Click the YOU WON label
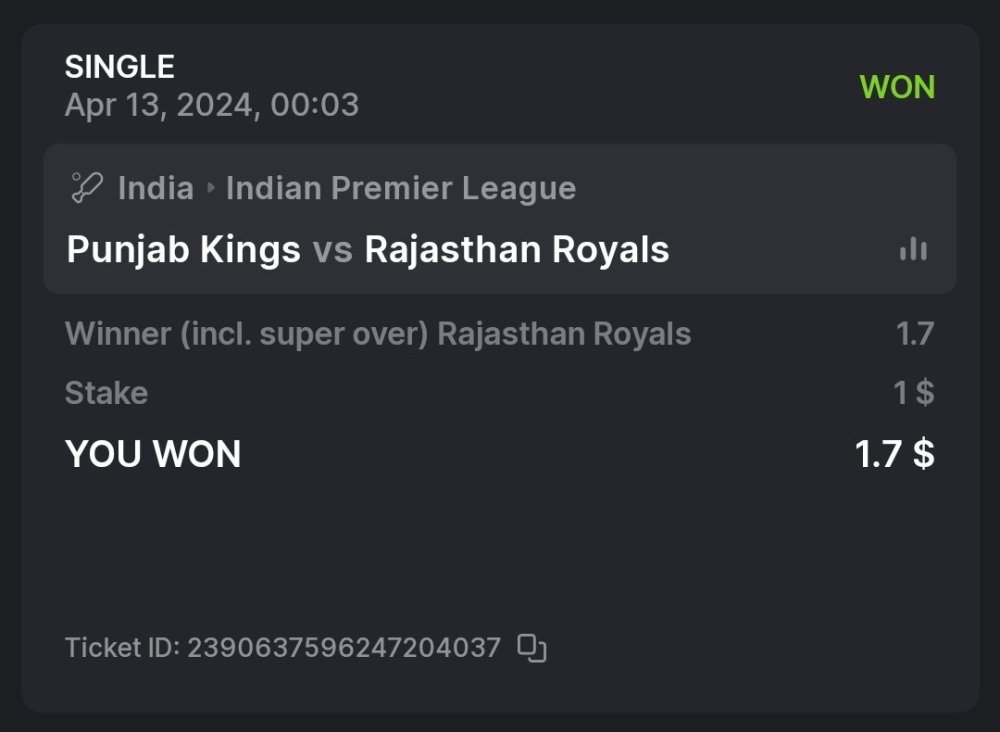This screenshot has height=732, width=1000. (153, 454)
